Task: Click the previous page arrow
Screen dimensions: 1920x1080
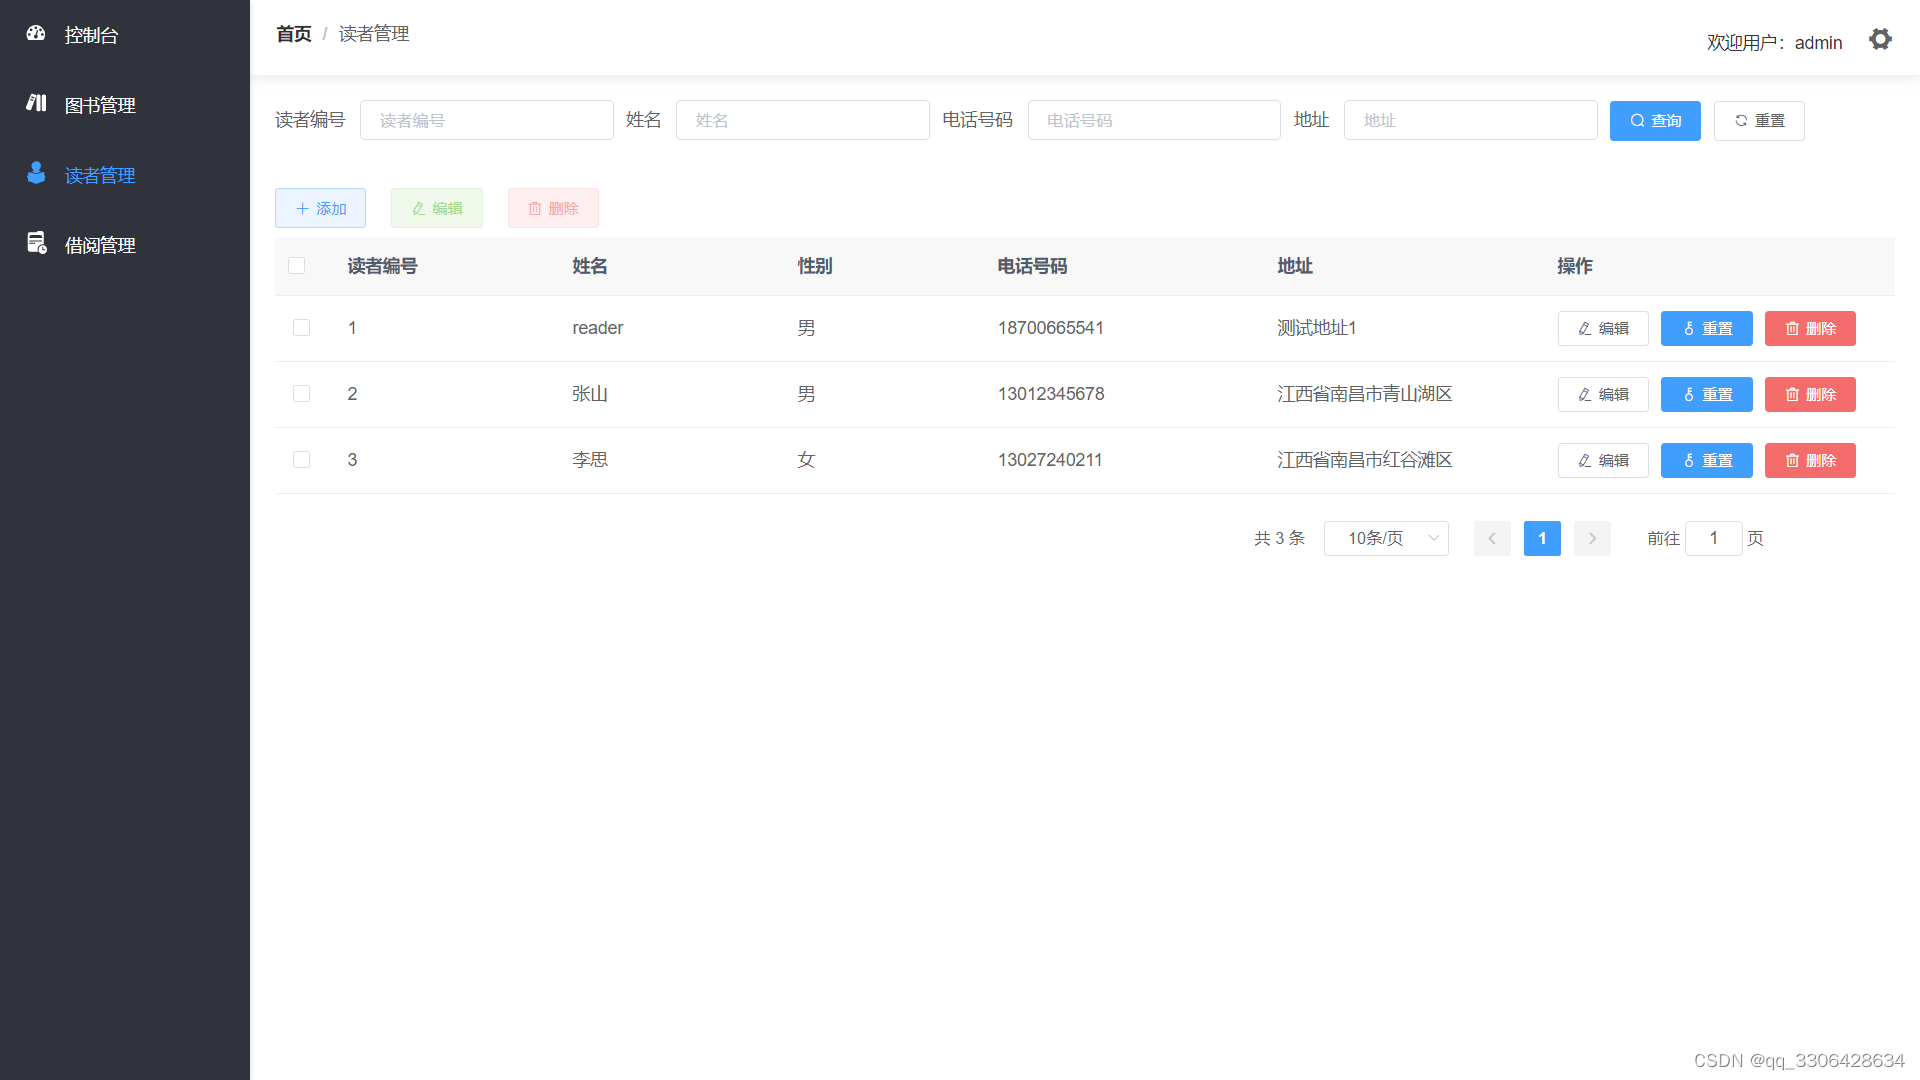Action: [1492, 538]
